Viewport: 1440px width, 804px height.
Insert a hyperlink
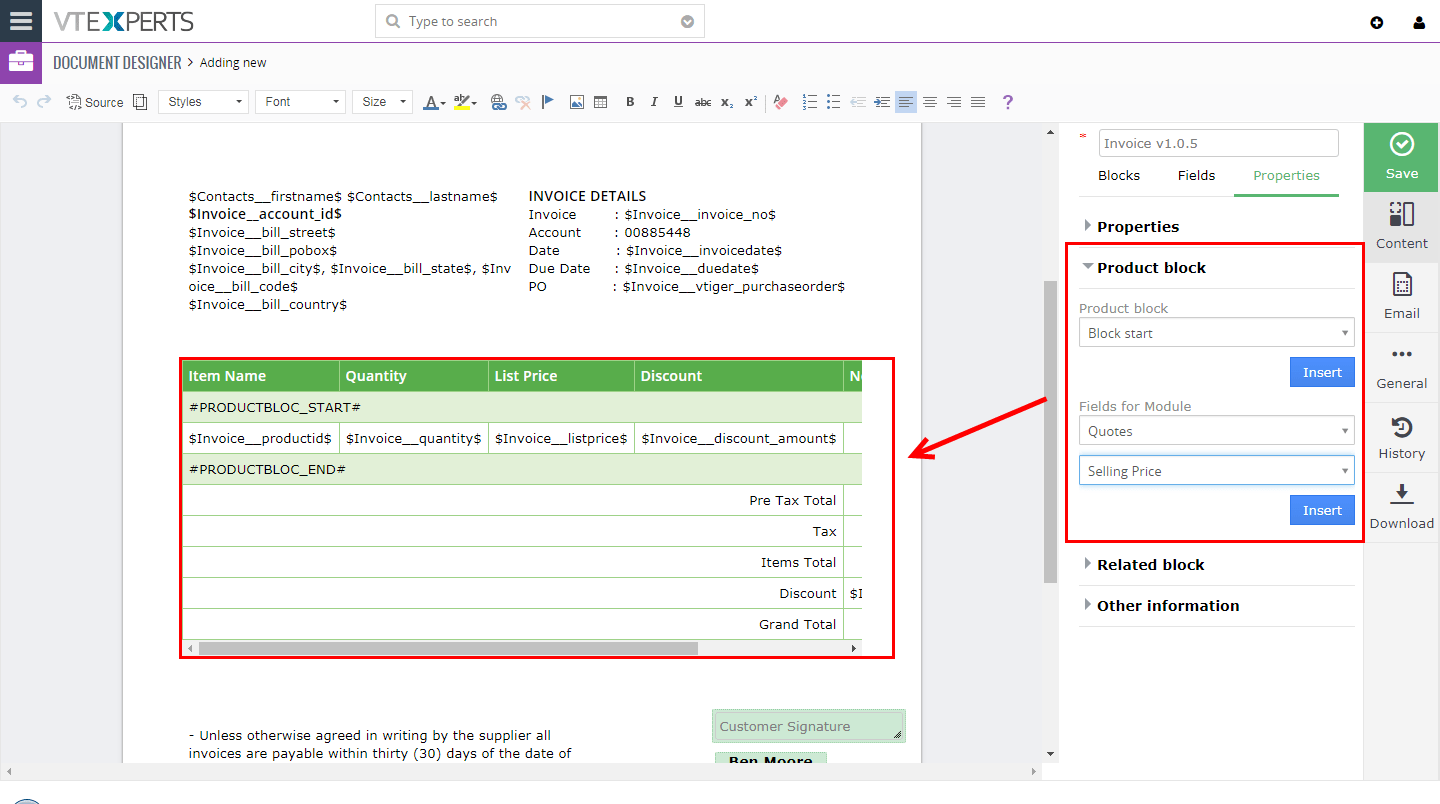[x=498, y=101]
